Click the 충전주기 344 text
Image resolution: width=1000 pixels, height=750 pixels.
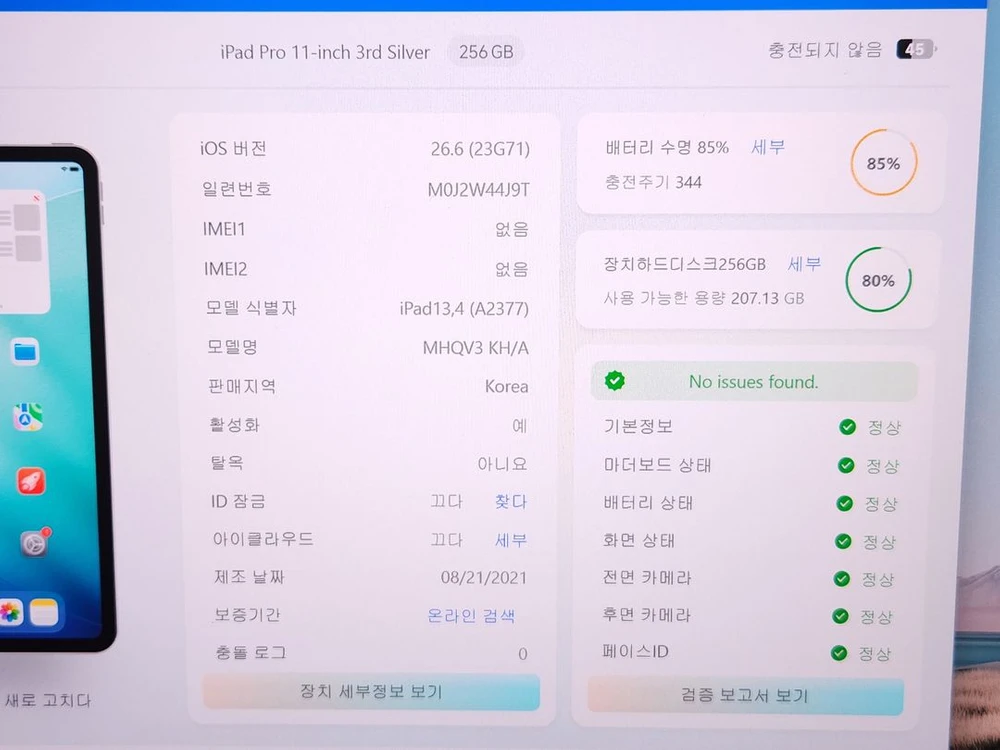click(654, 182)
